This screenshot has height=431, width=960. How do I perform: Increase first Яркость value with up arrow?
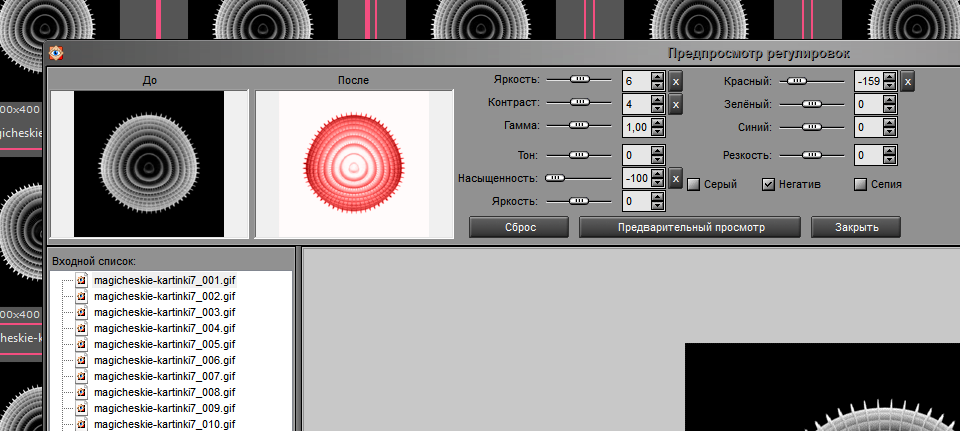[x=657, y=77]
